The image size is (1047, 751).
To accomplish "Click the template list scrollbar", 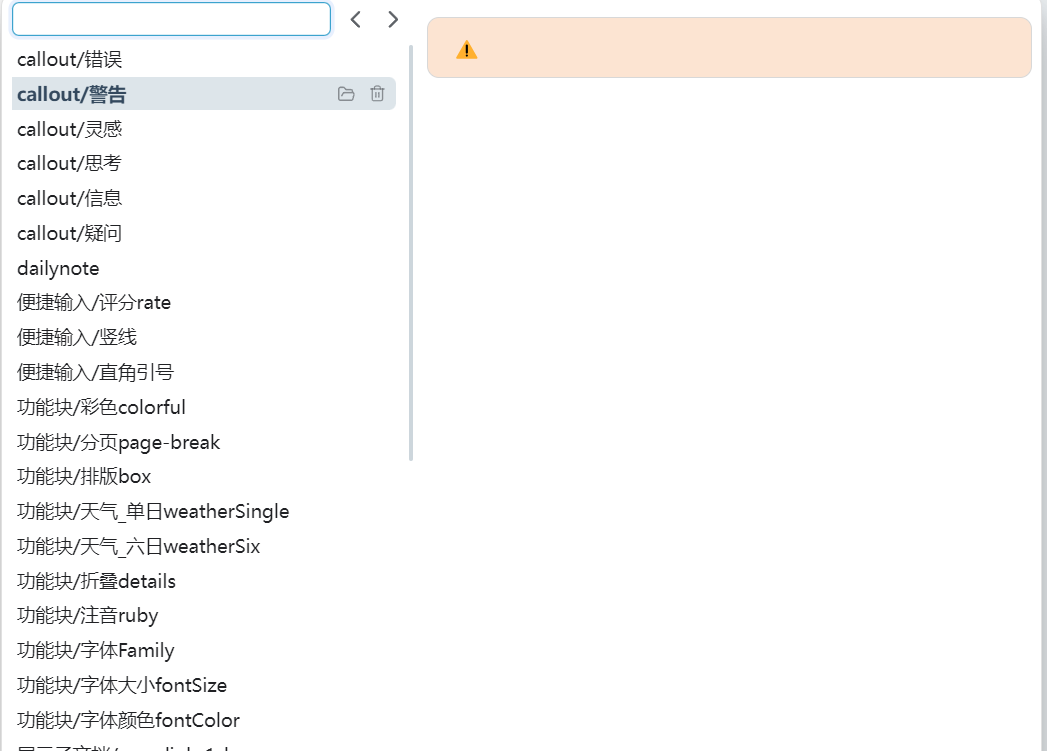I will click(x=411, y=250).
